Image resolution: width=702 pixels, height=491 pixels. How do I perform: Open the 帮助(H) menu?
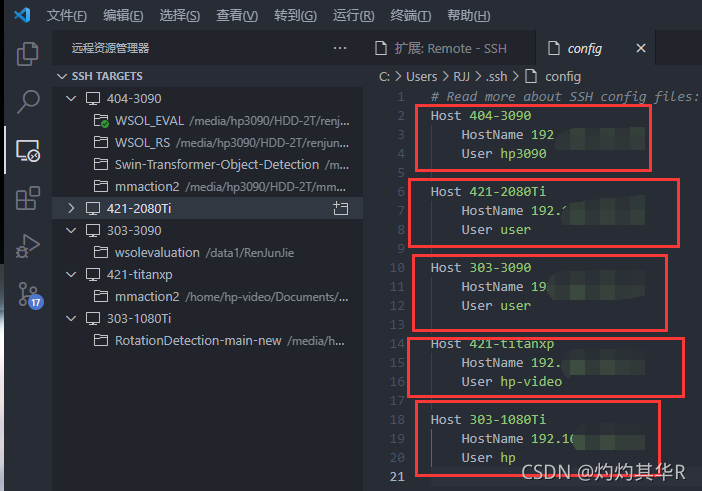pyautogui.click(x=469, y=16)
